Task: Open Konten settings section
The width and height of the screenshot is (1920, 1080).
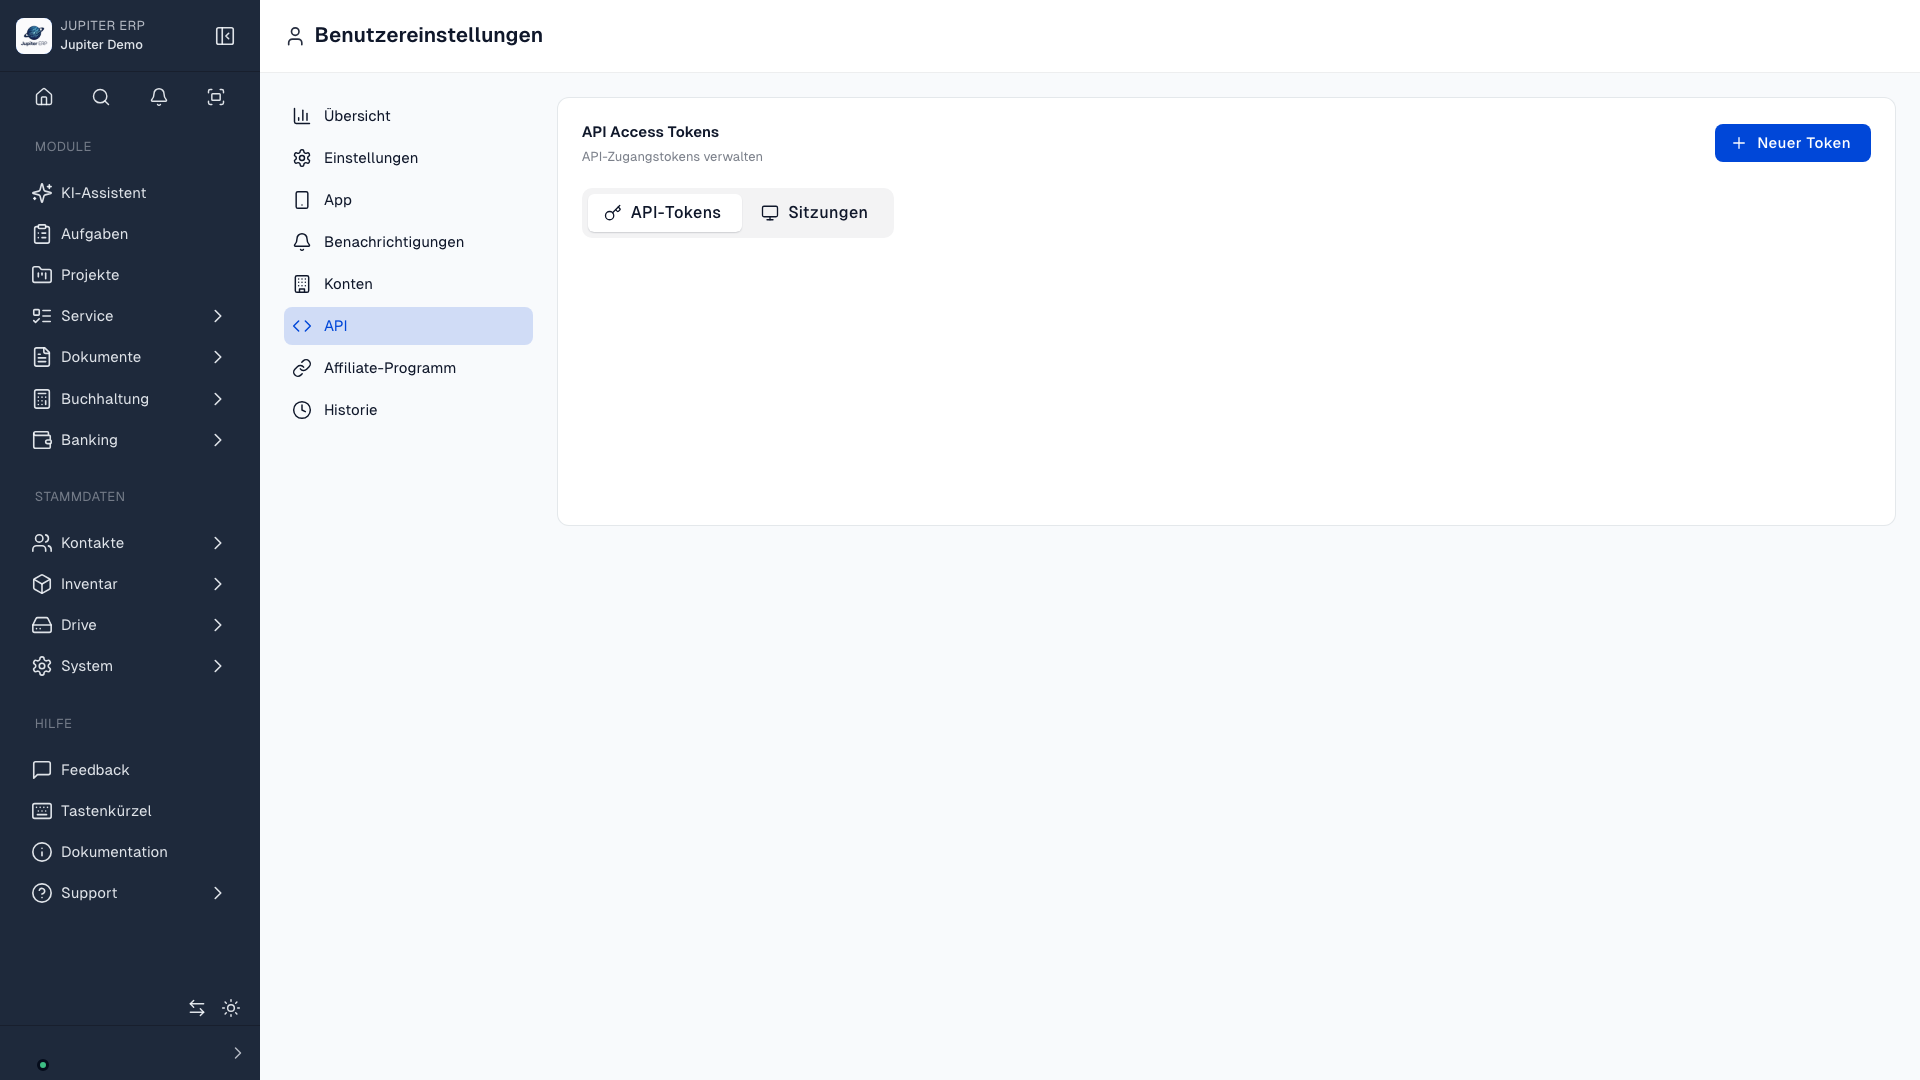Action: pyautogui.click(x=408, y=284)
